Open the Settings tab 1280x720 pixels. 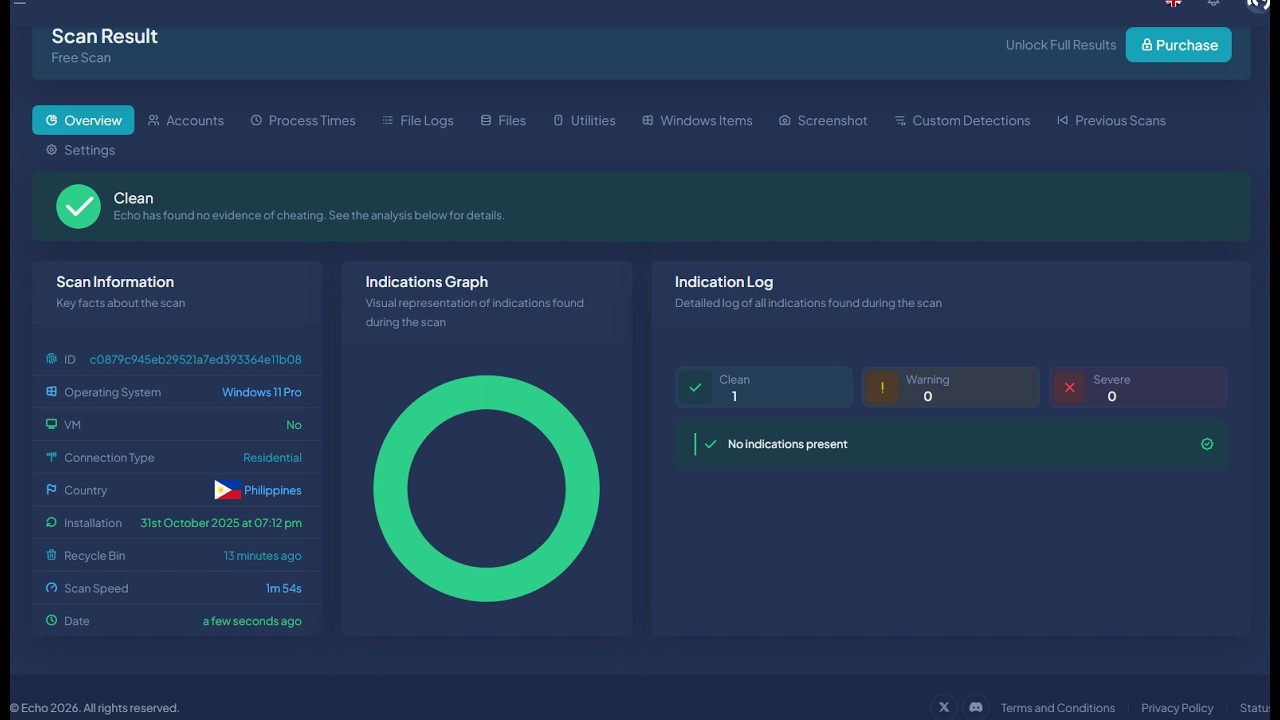80,150
